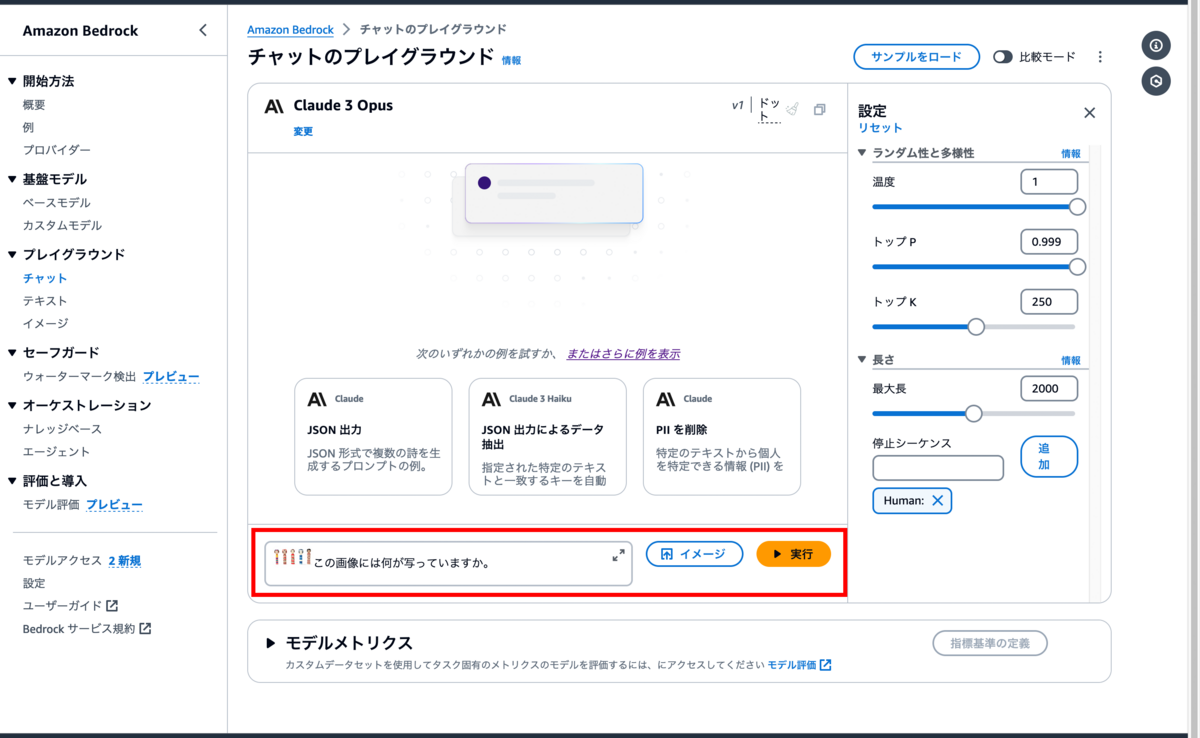1200x738 pixels.
Task: Remove the Human: stop sequence tag
Action: (x=937, y=501)
